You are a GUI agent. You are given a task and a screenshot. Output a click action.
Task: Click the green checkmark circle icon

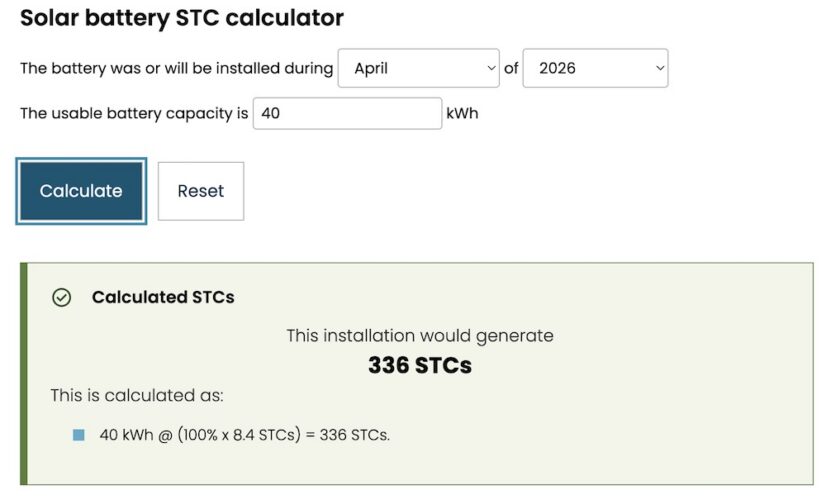62,298
